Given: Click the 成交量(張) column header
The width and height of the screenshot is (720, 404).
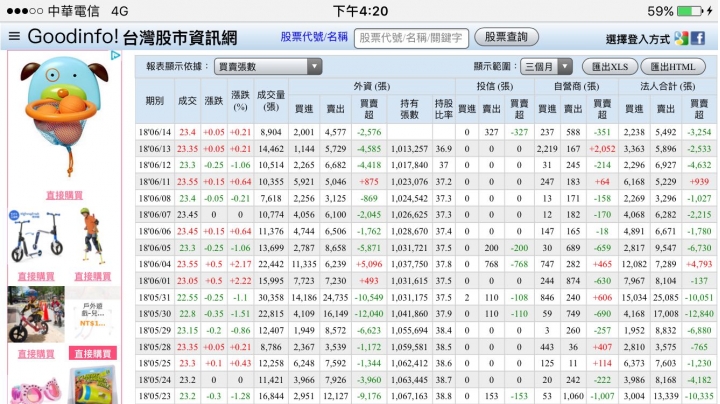Looking at the screenshot, I should click(271, 101).
